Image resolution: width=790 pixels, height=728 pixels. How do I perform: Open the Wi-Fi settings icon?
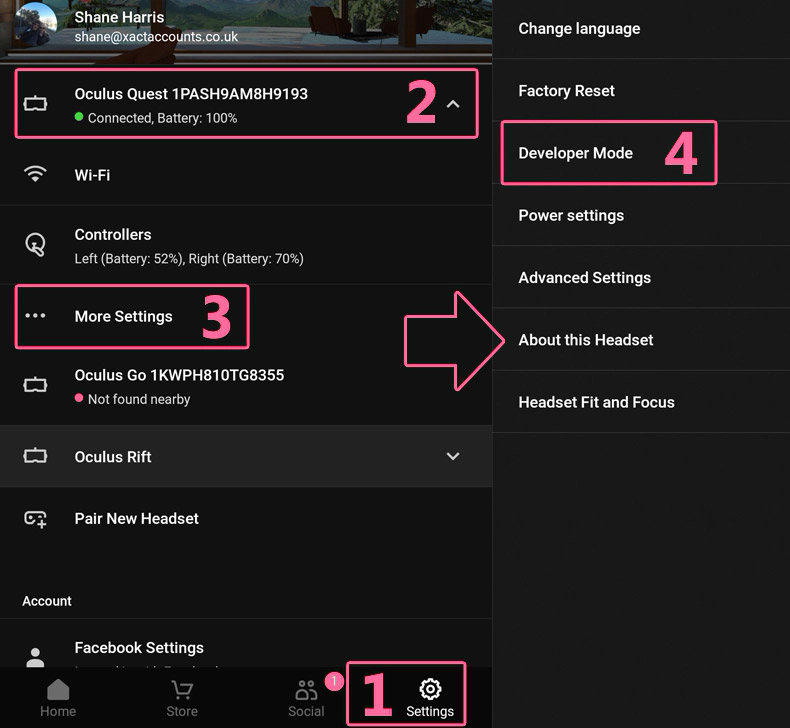[35, 174]
